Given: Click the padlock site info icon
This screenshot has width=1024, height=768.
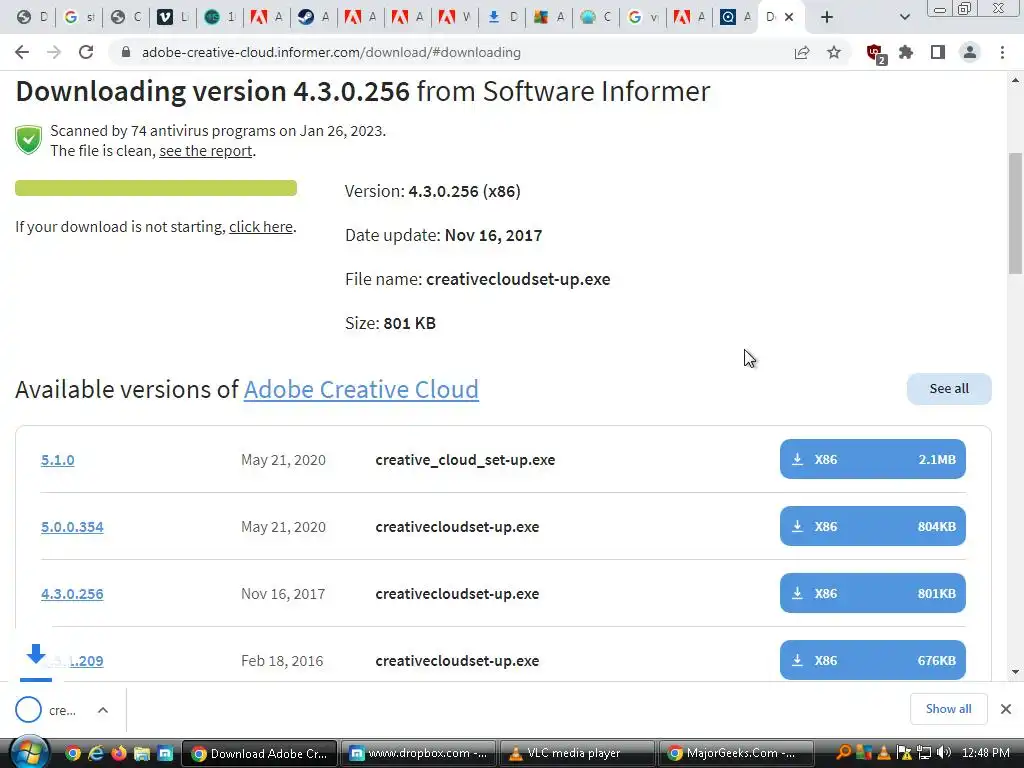Looking at the screenshot, I should (x=126, y=52).
